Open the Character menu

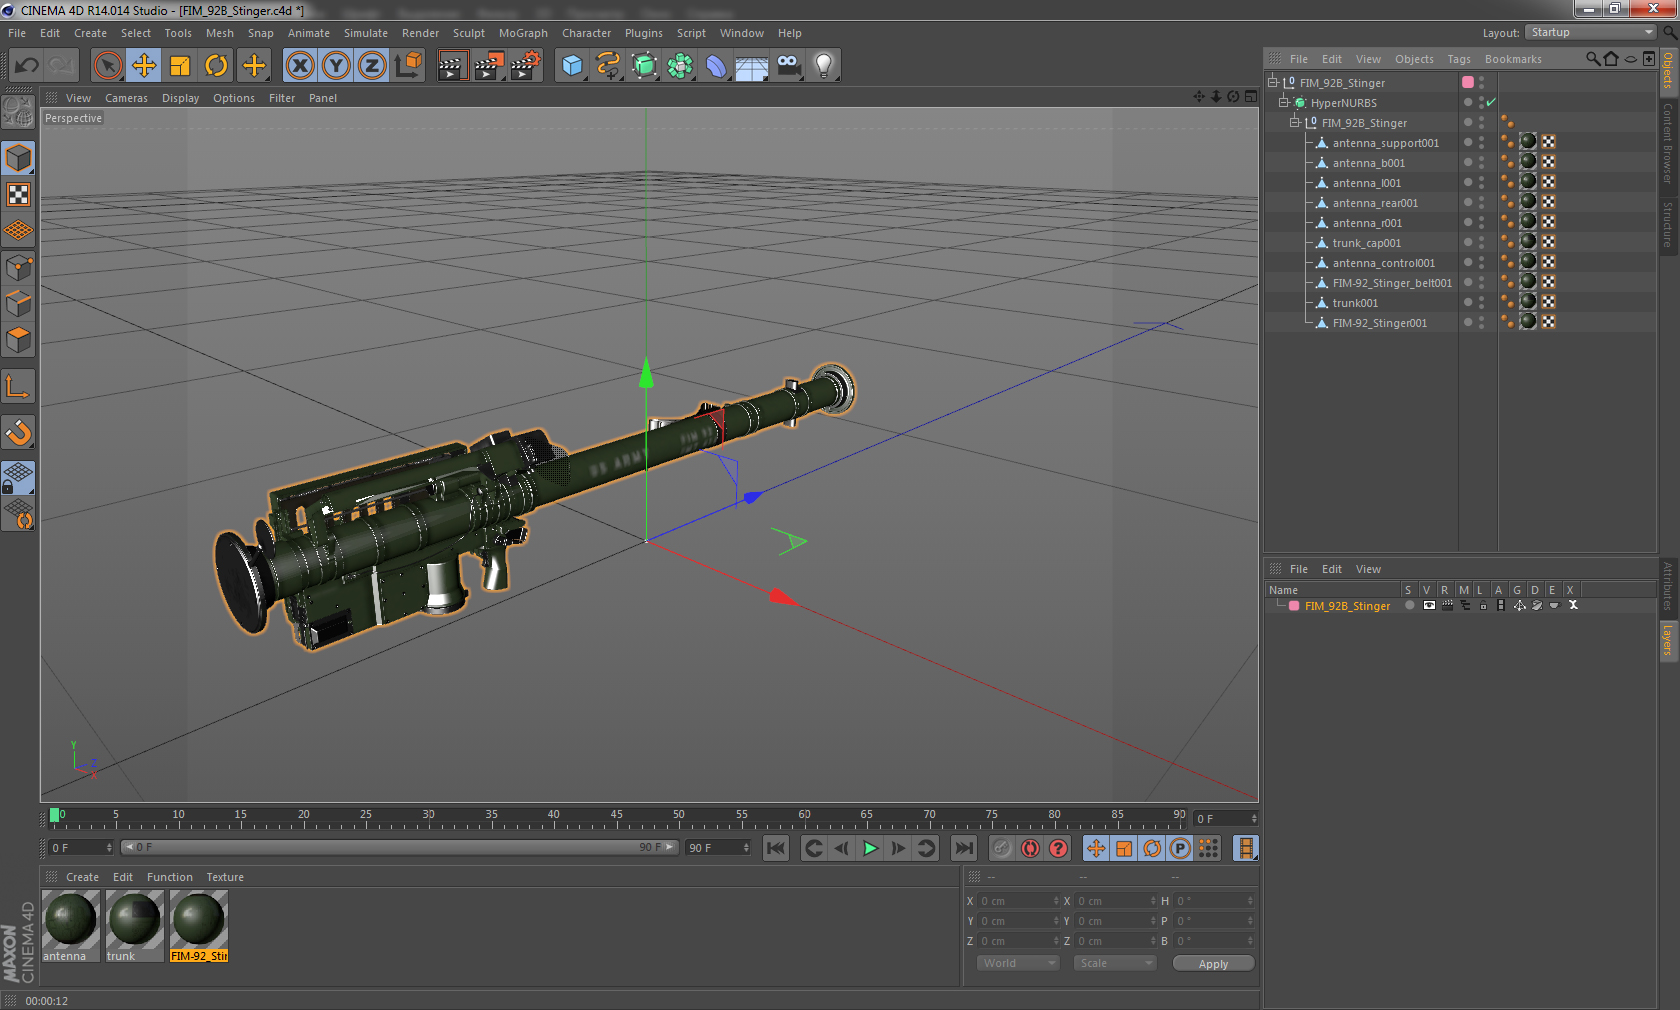pyautogui.click(x=586, y=33)
